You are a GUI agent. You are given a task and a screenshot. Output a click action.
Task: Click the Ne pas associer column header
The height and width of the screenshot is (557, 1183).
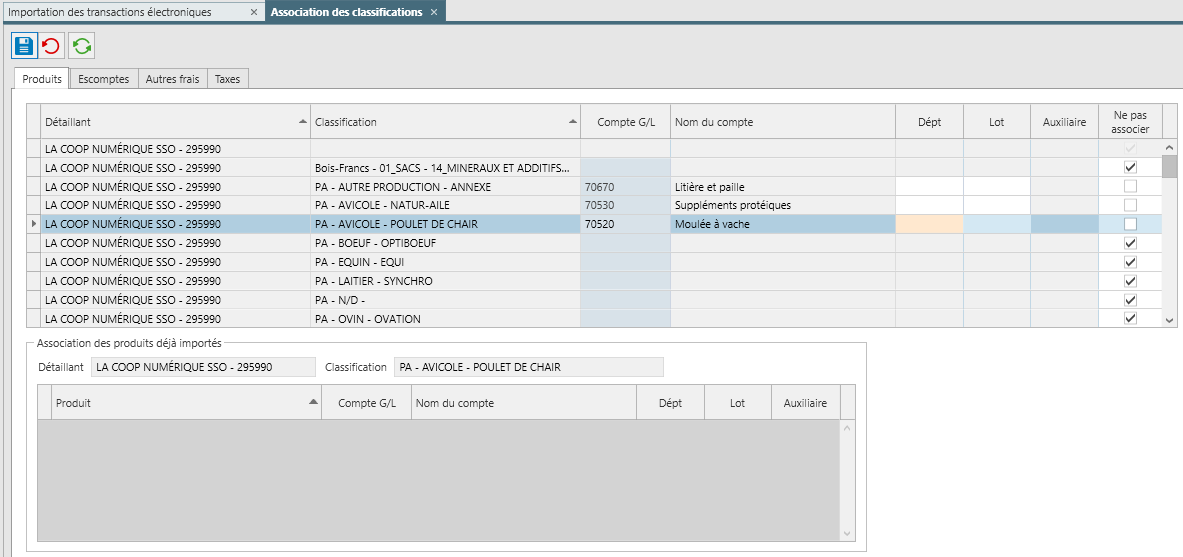click(1130, 122)
